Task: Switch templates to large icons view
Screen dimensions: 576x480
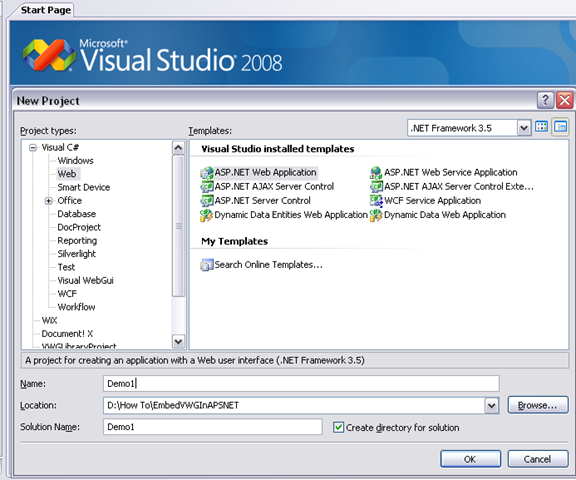Action: tap(541, 127)
